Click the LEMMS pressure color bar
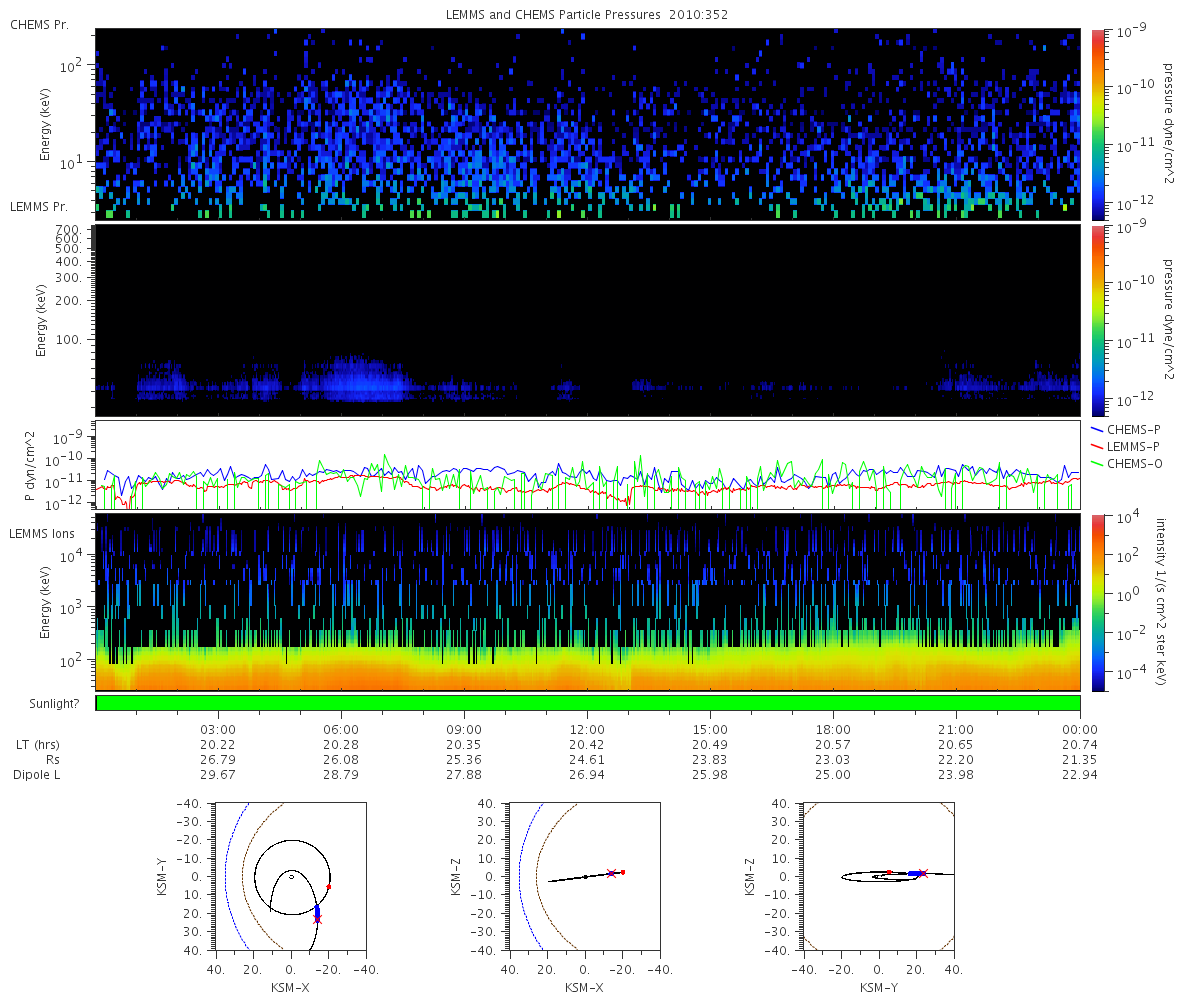The height and width of the screenshot is (1000, 1200). tap(1098, 320)
